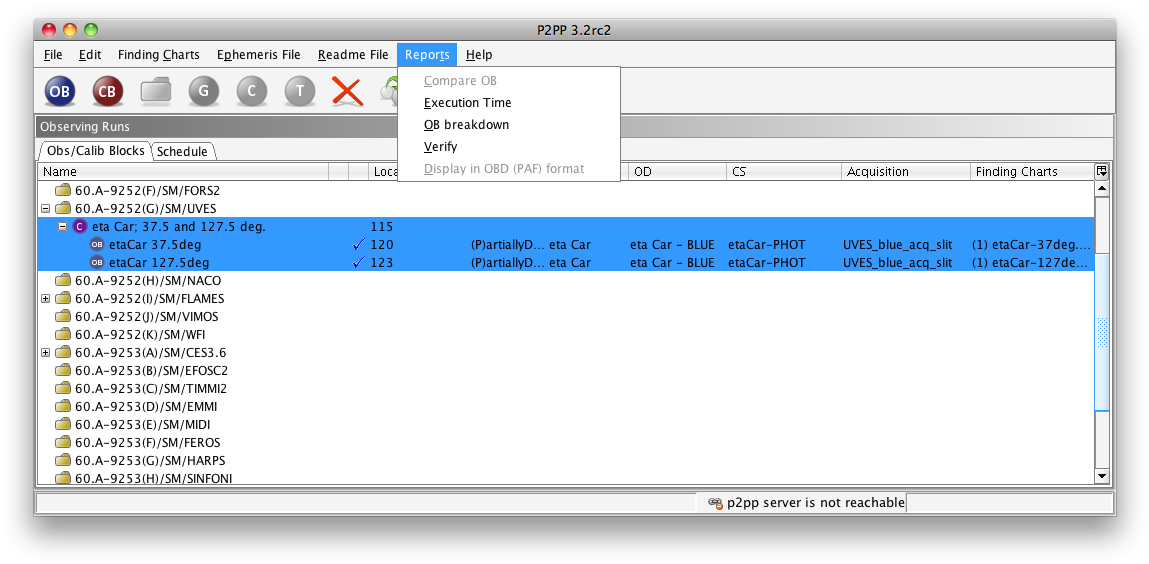Expand the 60.A-9252(I)/SM/FLAMES folder

pos(46,299)
